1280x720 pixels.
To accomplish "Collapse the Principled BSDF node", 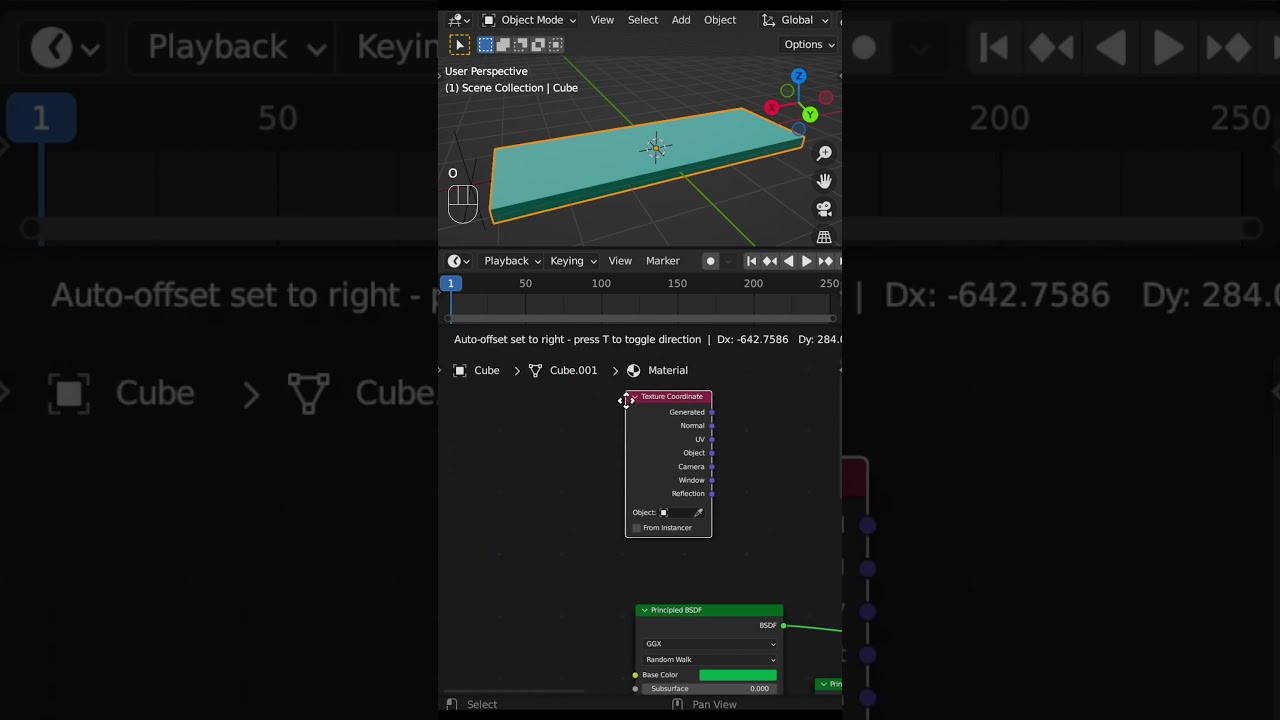I will pos(644,610).
